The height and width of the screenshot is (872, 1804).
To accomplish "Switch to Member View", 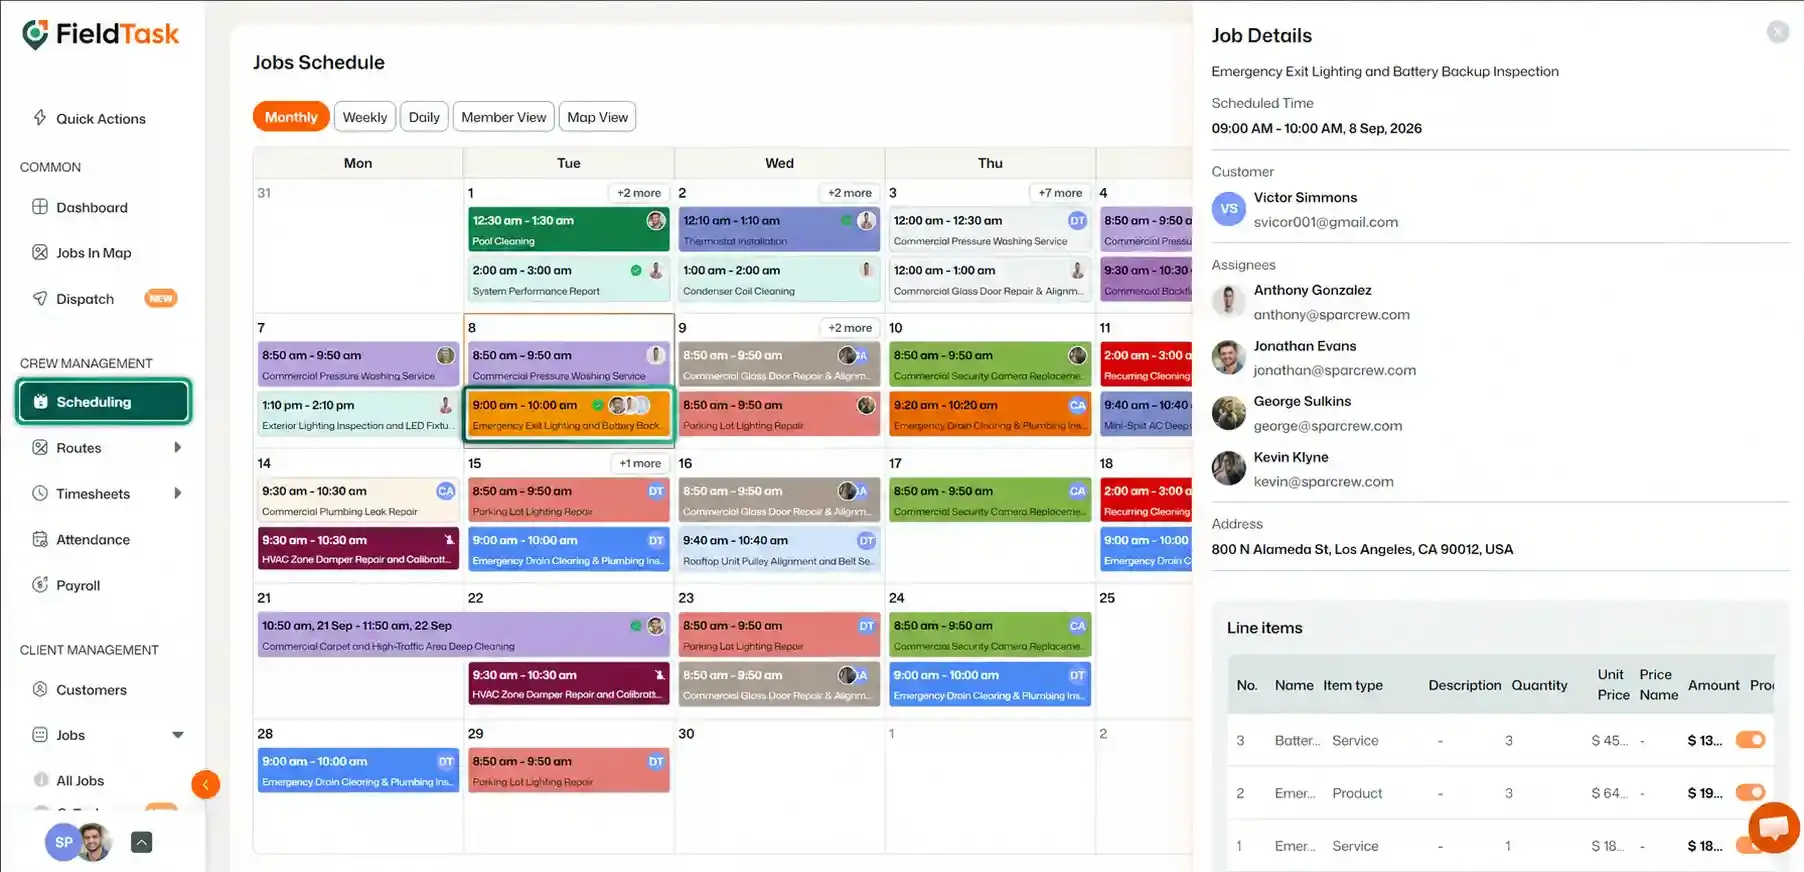I will (504, 117).
